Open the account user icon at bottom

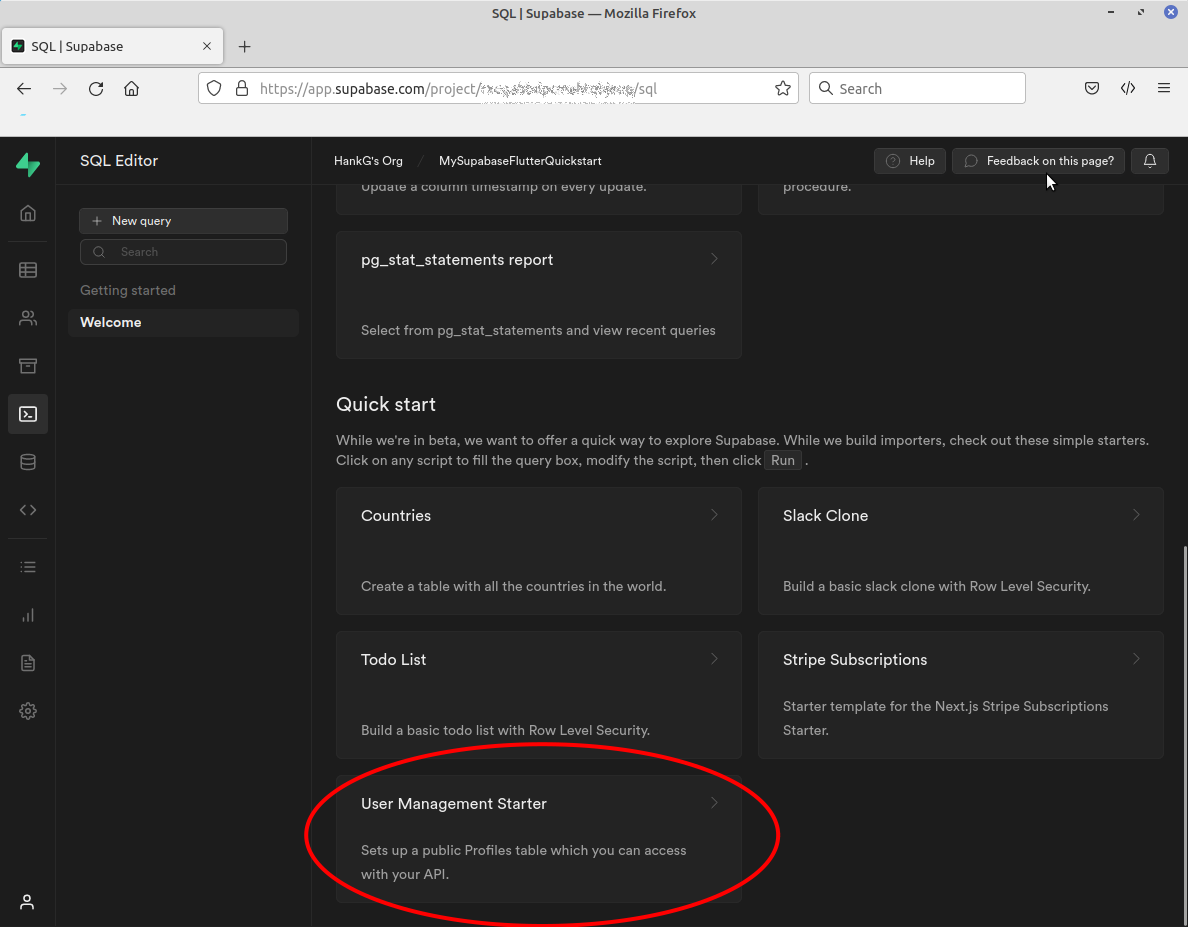pos(28,902)
